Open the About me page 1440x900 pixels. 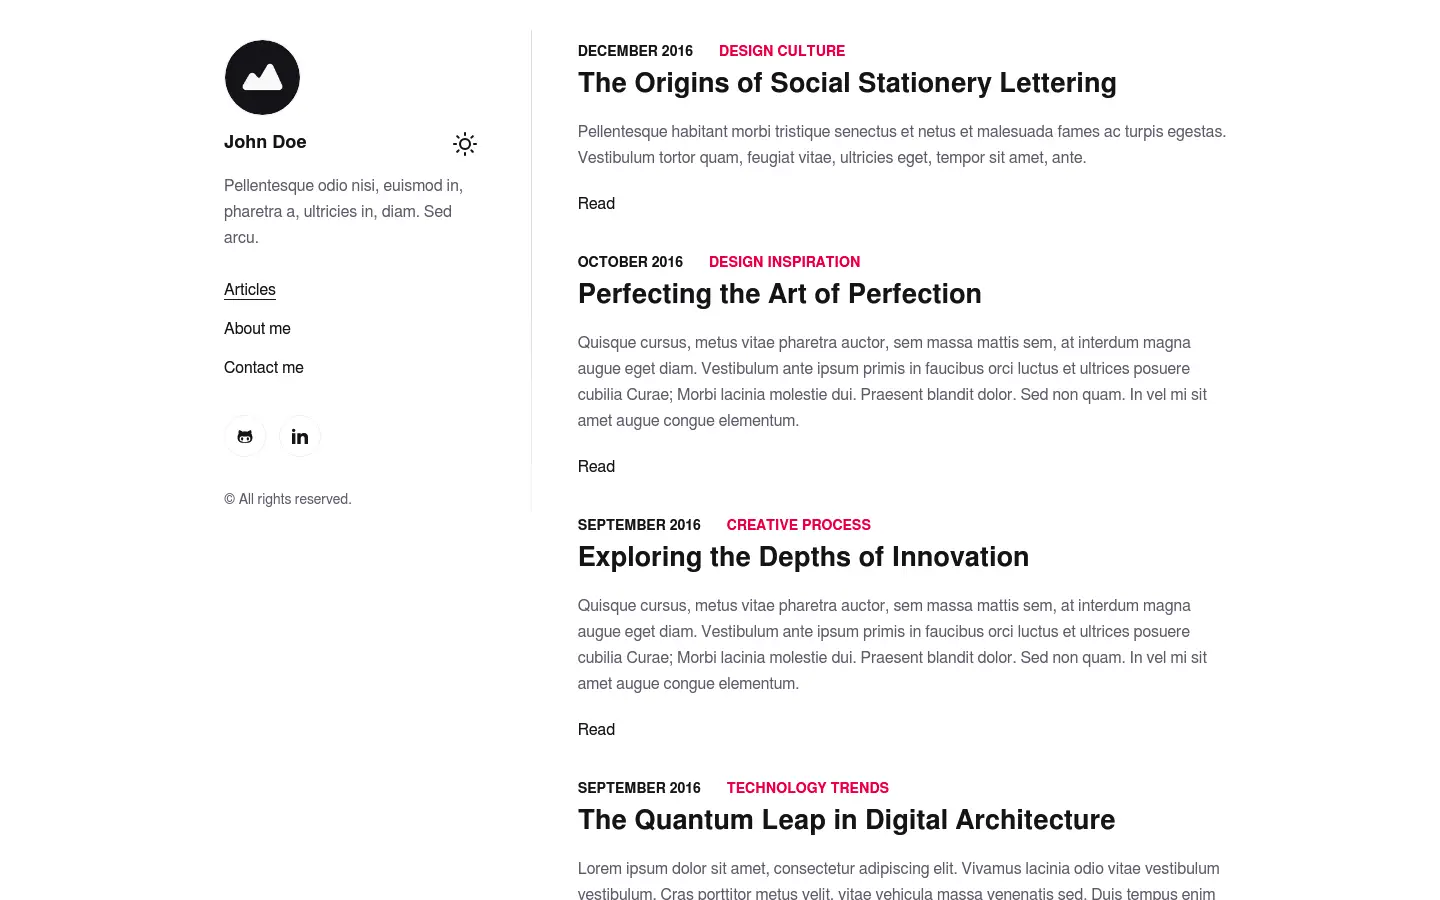tap(257, 329)
